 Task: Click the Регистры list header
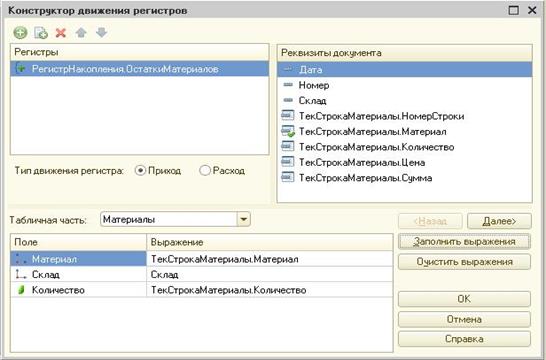[140, 52]
